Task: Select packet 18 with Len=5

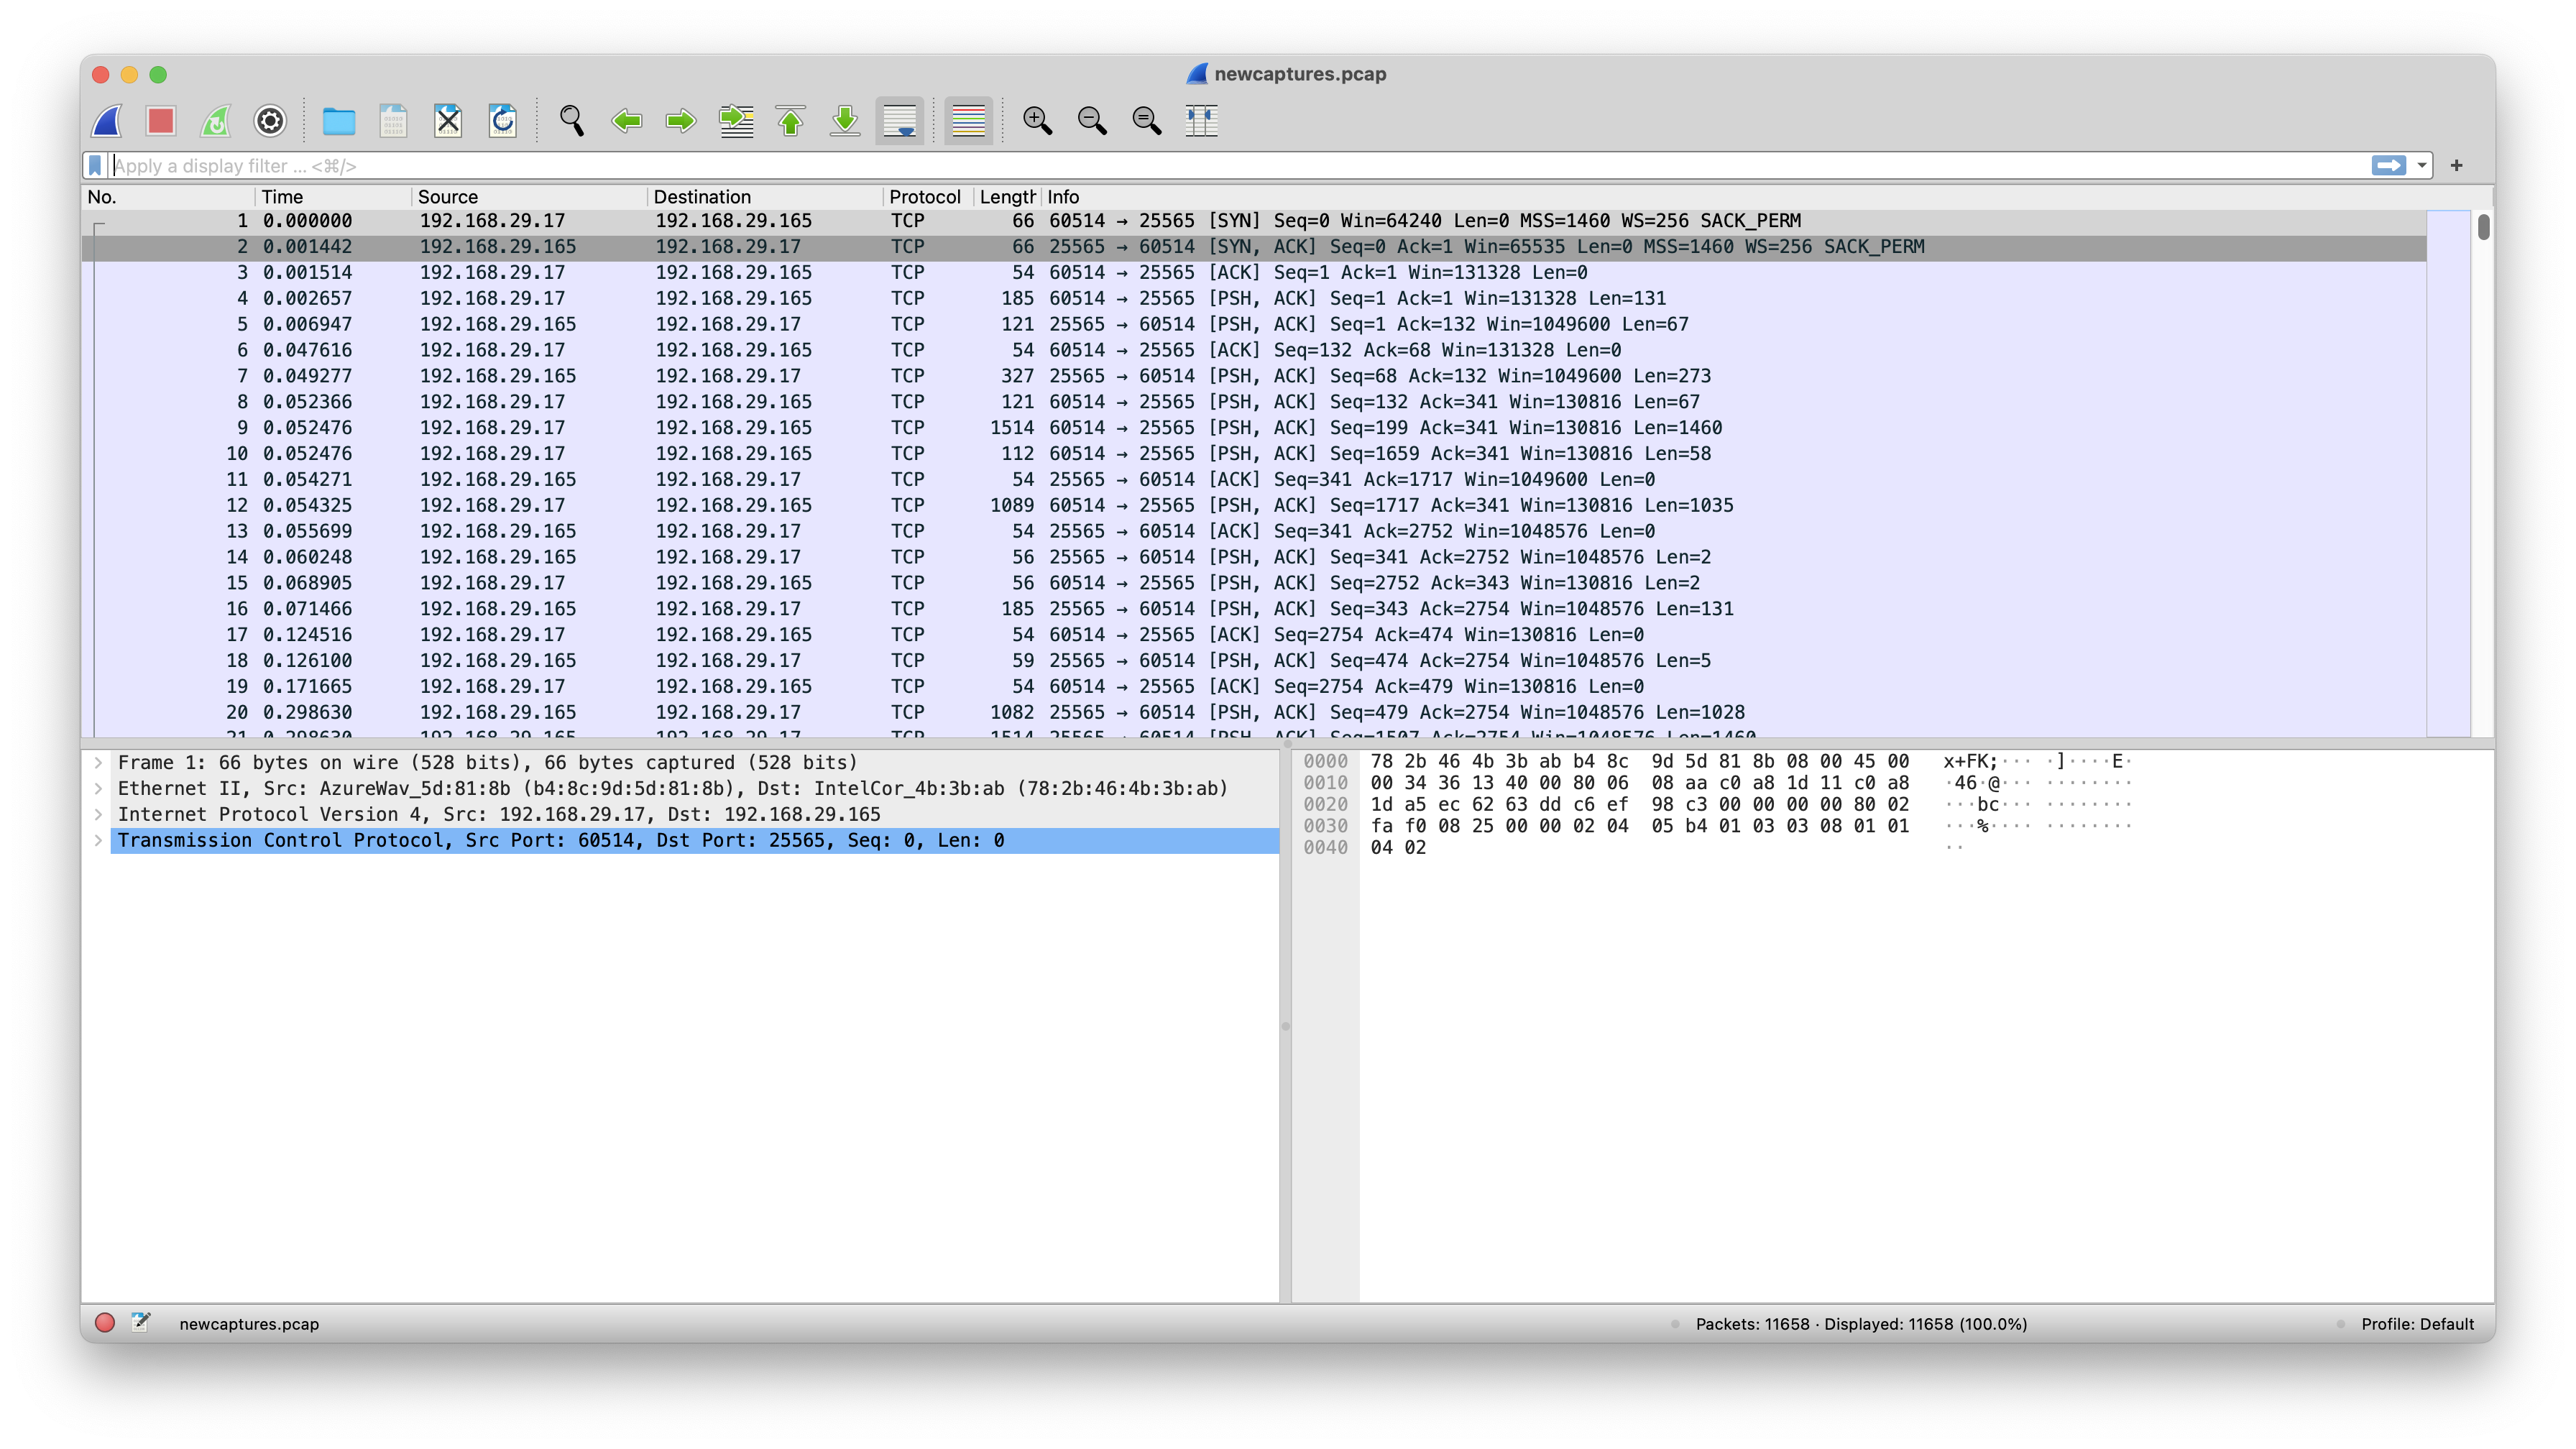Action: tap(1254, 661)
